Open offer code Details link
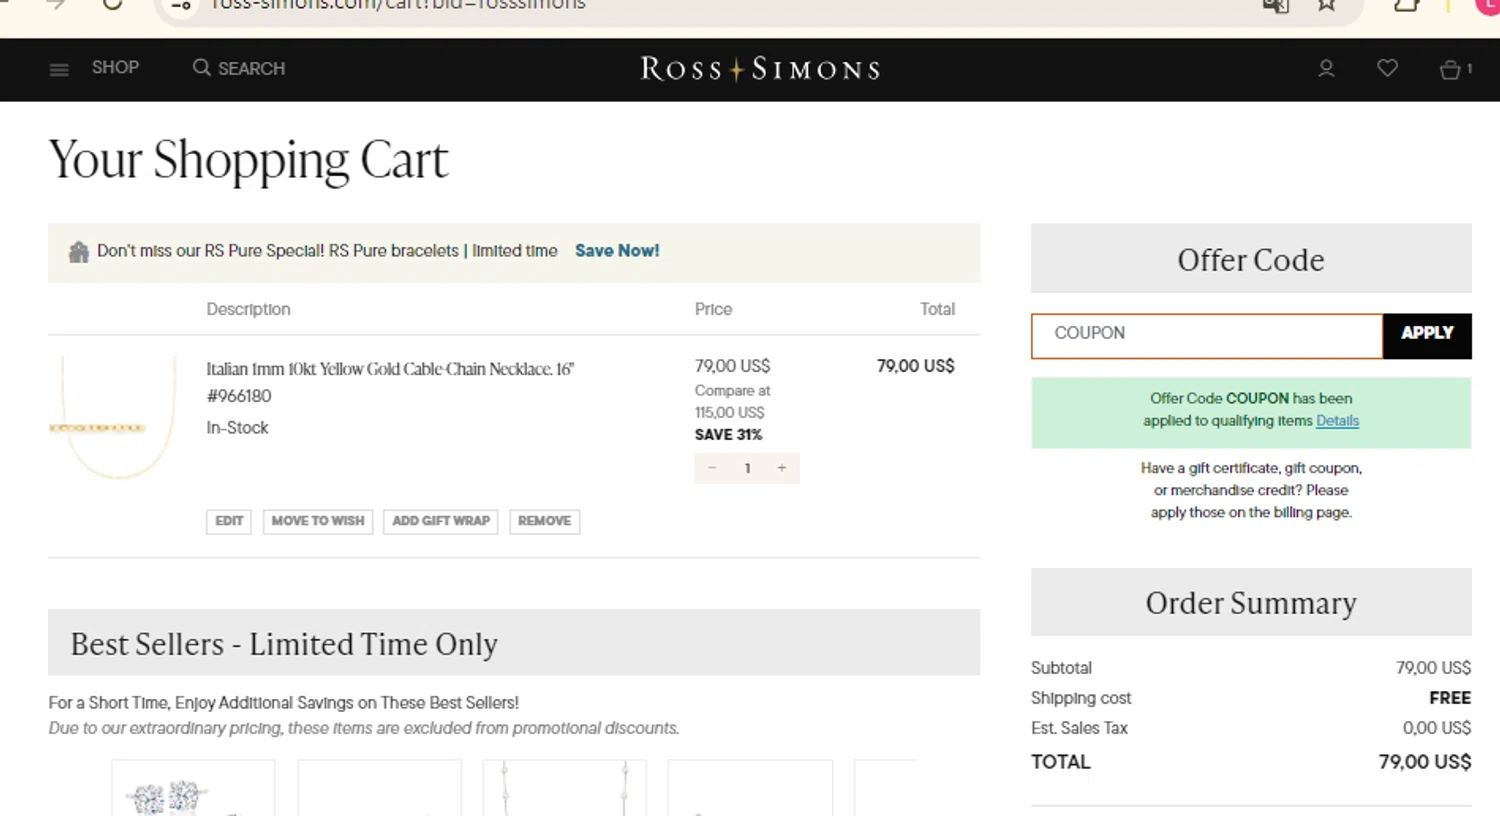This screenshot has width=1500, height=816. pos(1337,421)
